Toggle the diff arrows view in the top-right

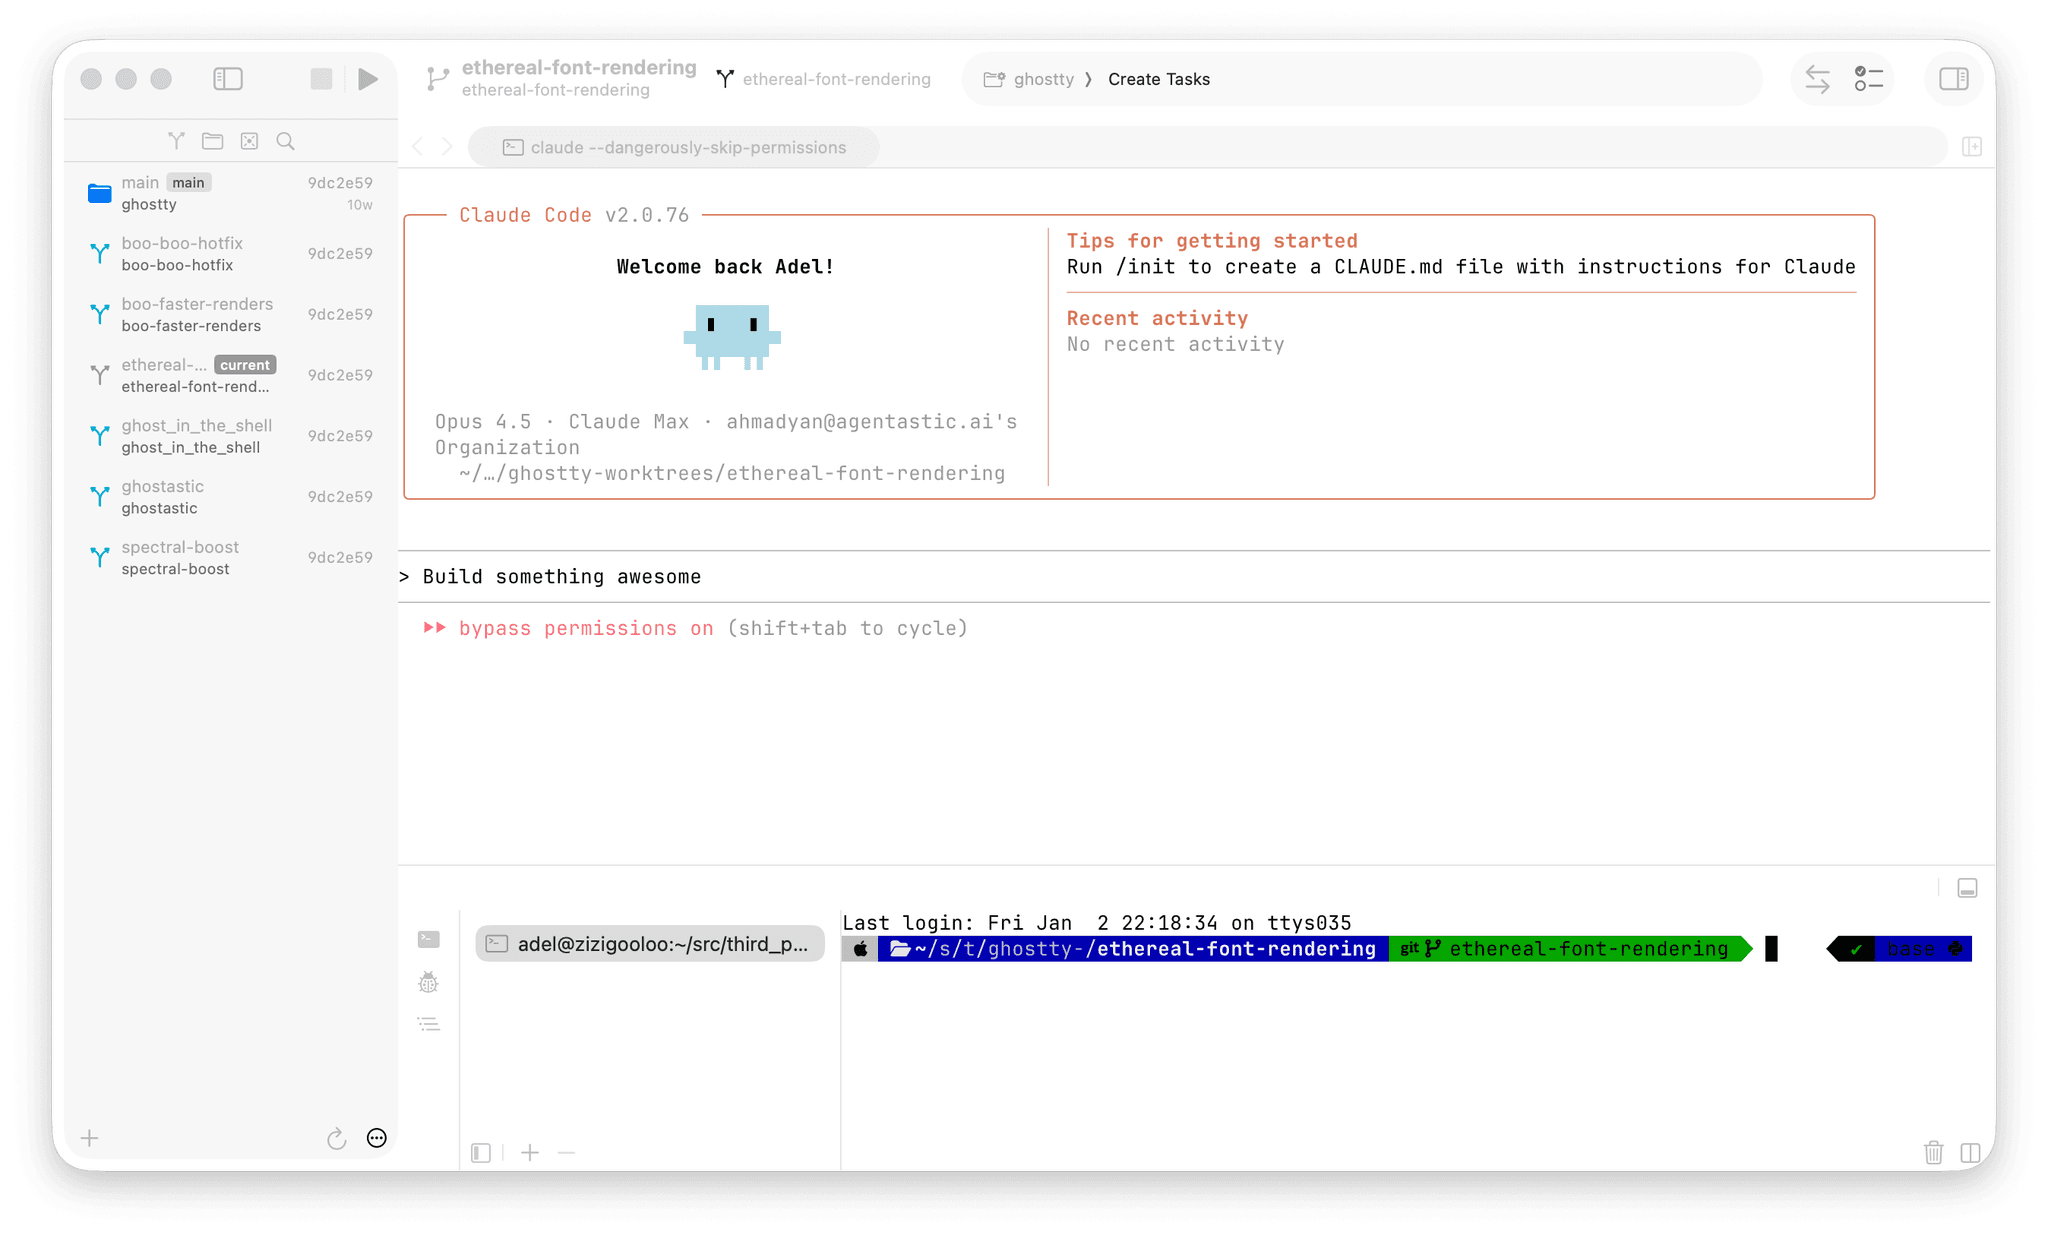(1817, 79)
